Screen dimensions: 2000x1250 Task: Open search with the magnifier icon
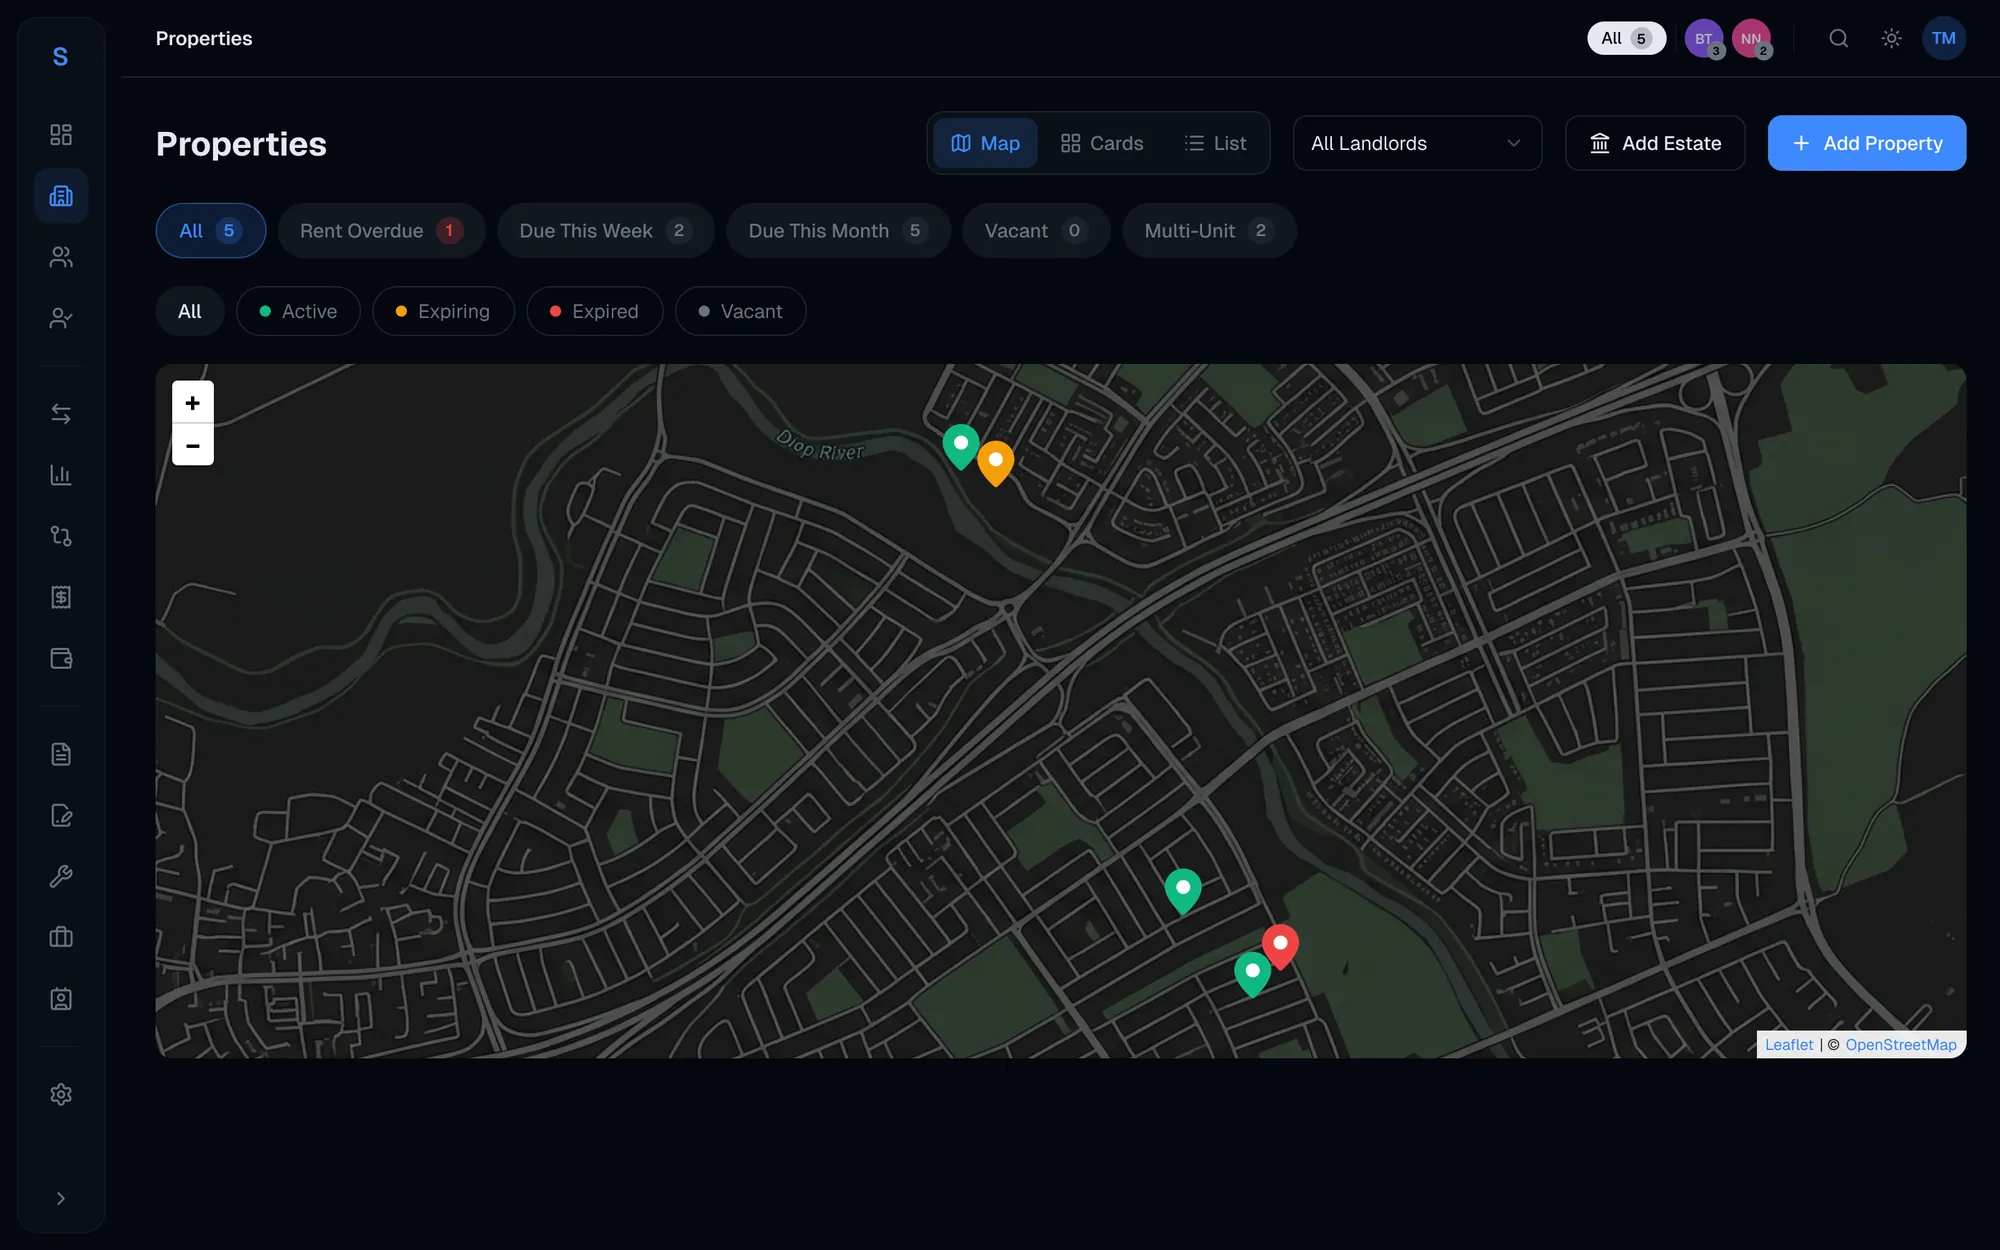point(1838,38)
